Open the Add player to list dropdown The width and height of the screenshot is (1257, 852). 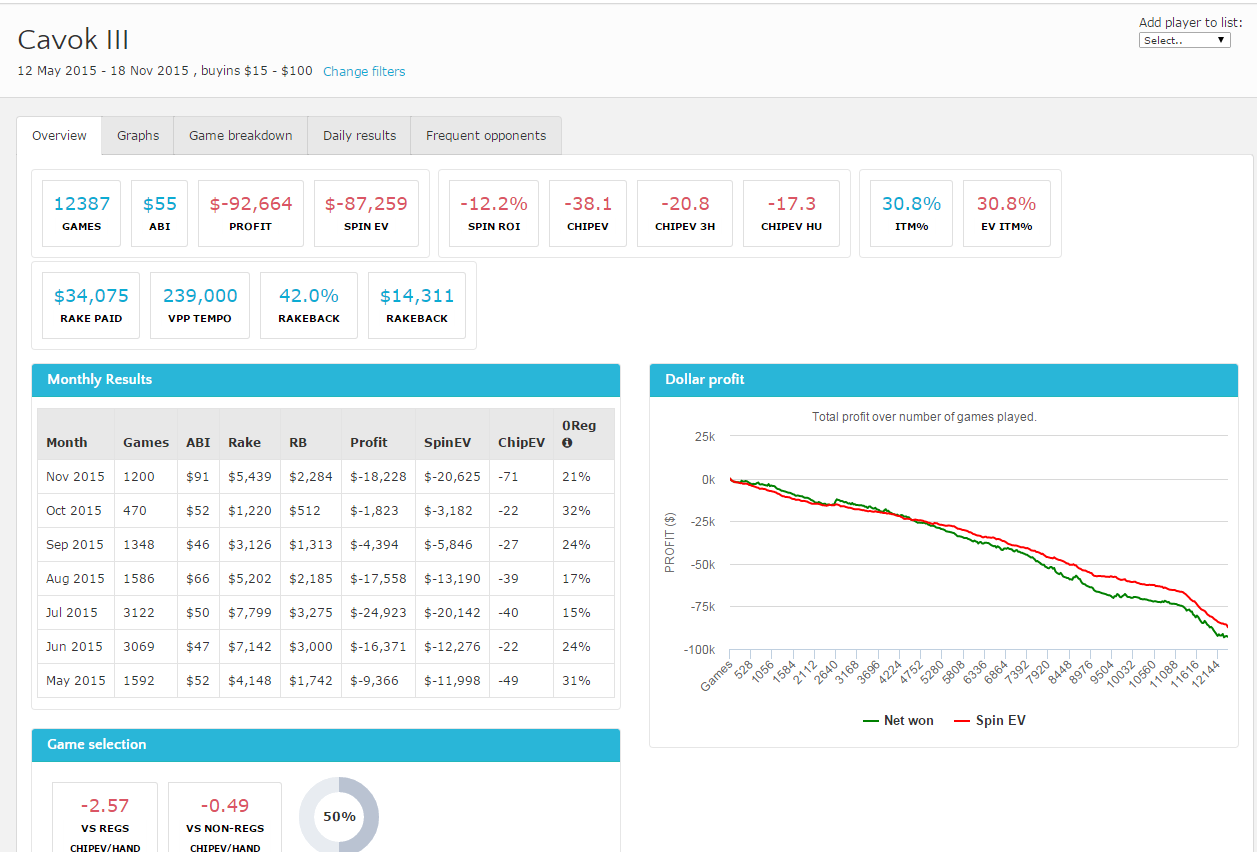point(1185,40)
